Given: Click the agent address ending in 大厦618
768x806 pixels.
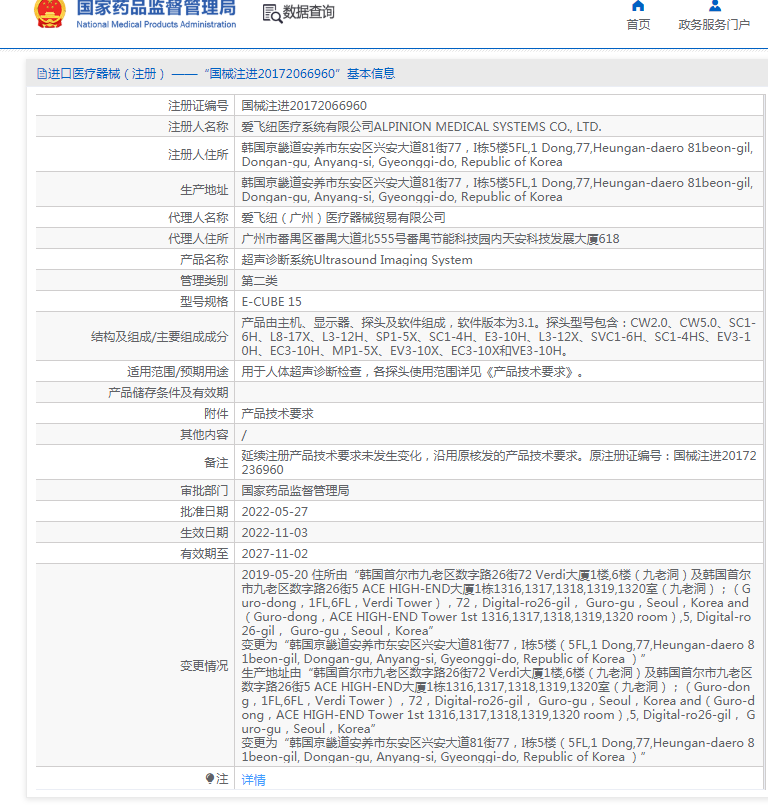Looking at the screenshot, I should 430,239.
